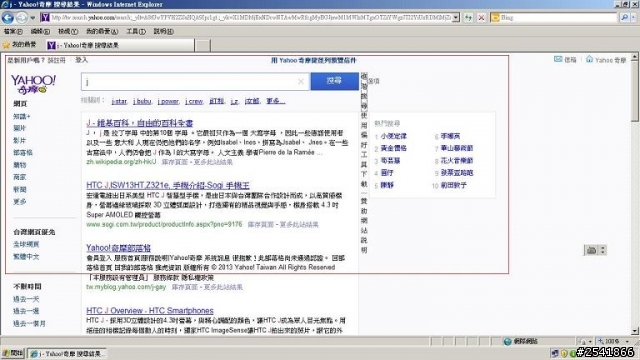
Task: Click related search j power link
Action: click(x=168, y=101)
